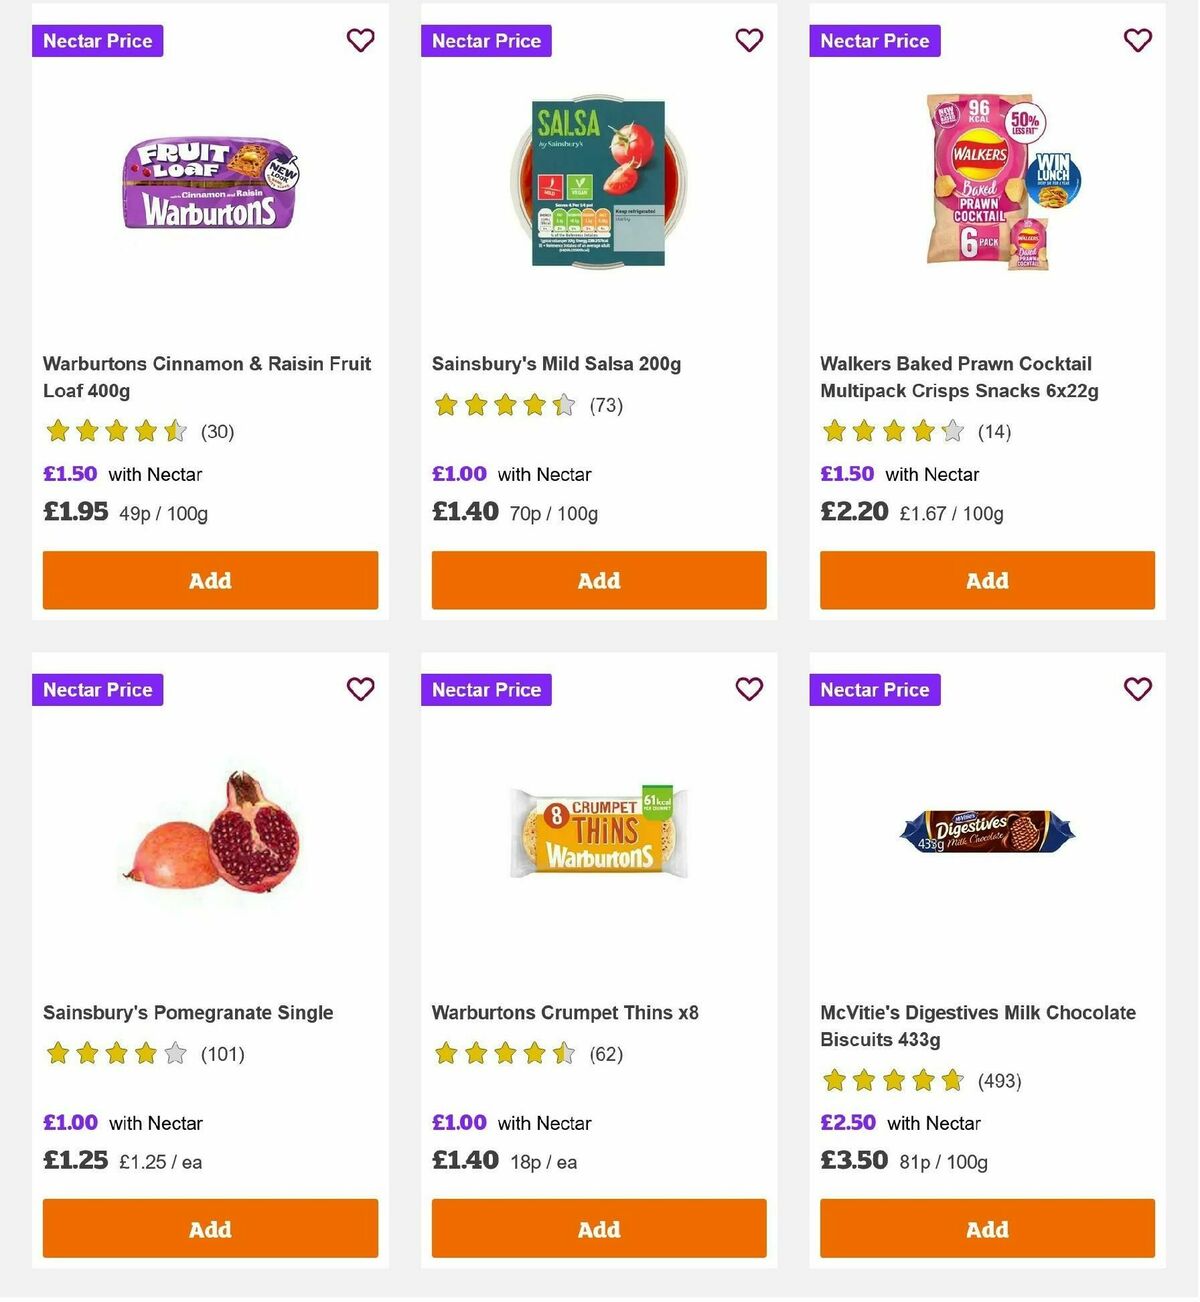Viewport: 1200px width, 1302px height.
Task: Click the heart icon on Warburtons Crumpet Thins
Action: (749, 689)
